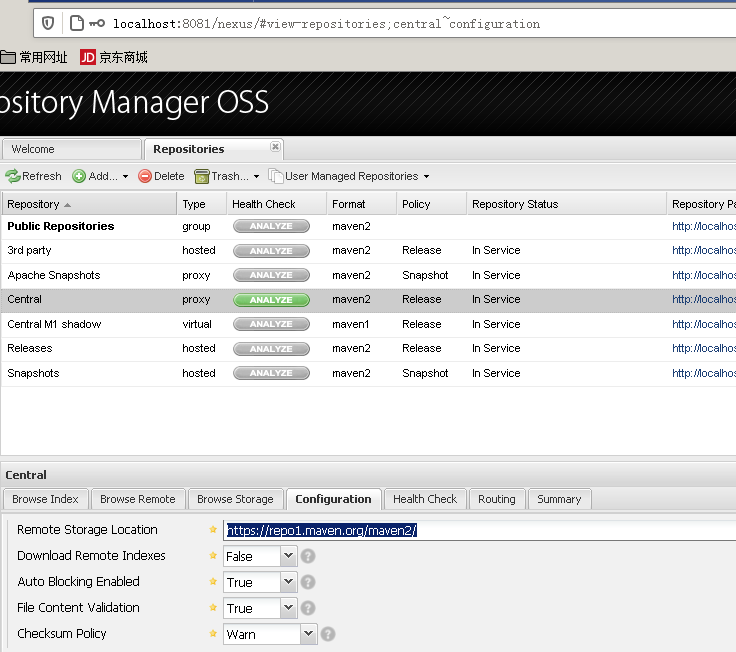Open the Browse Storage tab
Viewport: 736px width, 652px height.
(235, 499)
